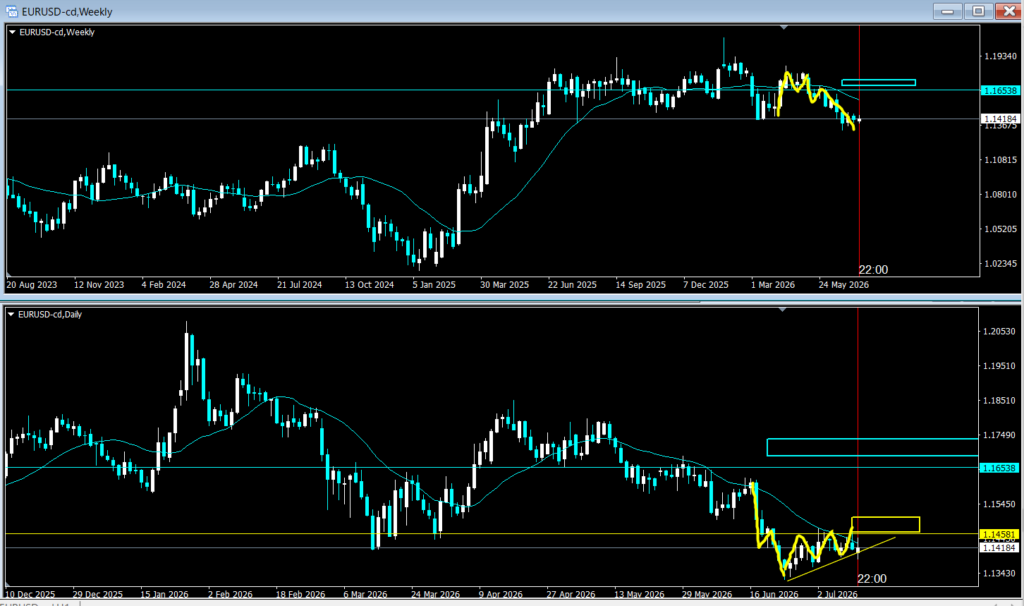This screenshot has height=606, width=1024.
Task: Click the 2 Feb 2026 date on the daily time axis
Action: [231, 594]
